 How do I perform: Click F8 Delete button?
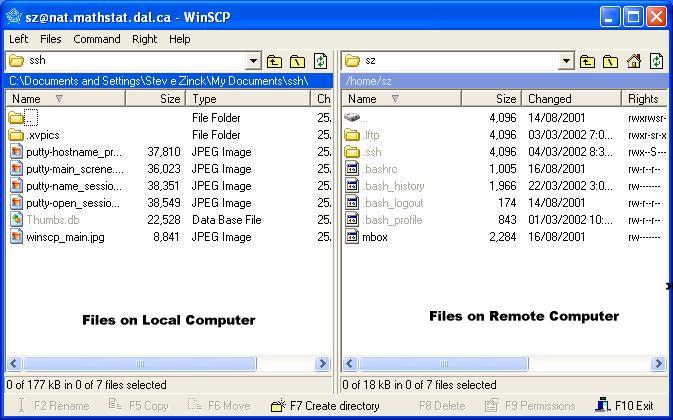pos(442,405)
